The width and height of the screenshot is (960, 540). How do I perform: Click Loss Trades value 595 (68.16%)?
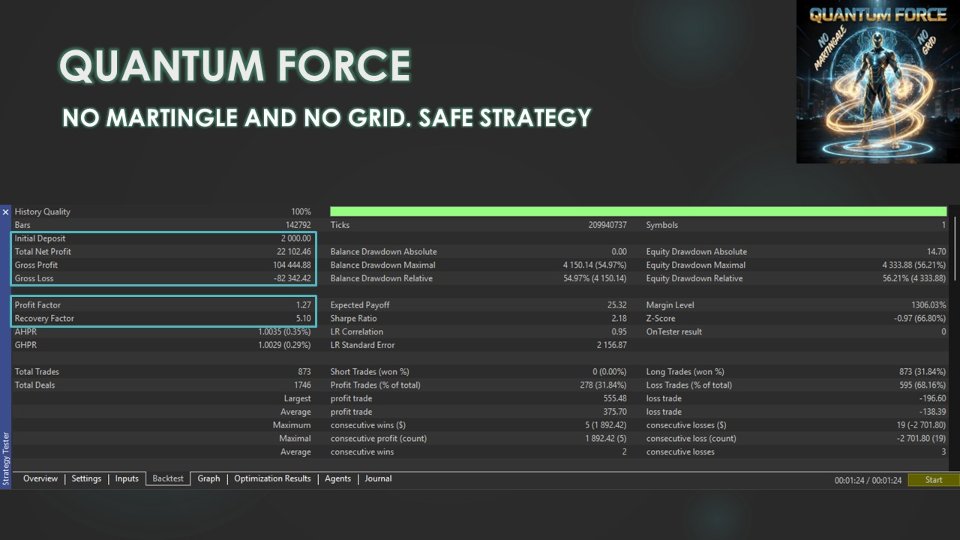[923, 385]
